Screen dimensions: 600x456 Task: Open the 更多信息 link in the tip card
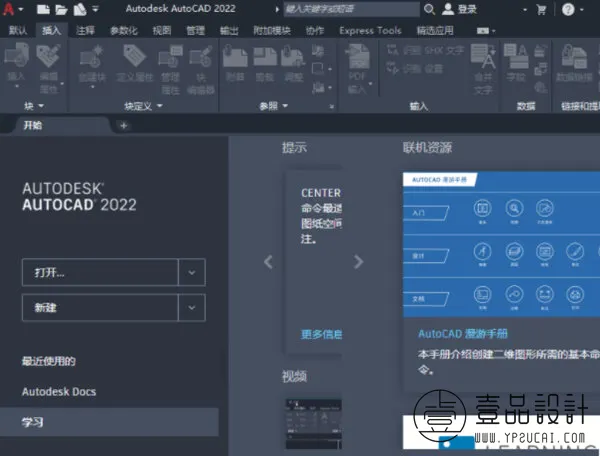click(x=321, y=334)
